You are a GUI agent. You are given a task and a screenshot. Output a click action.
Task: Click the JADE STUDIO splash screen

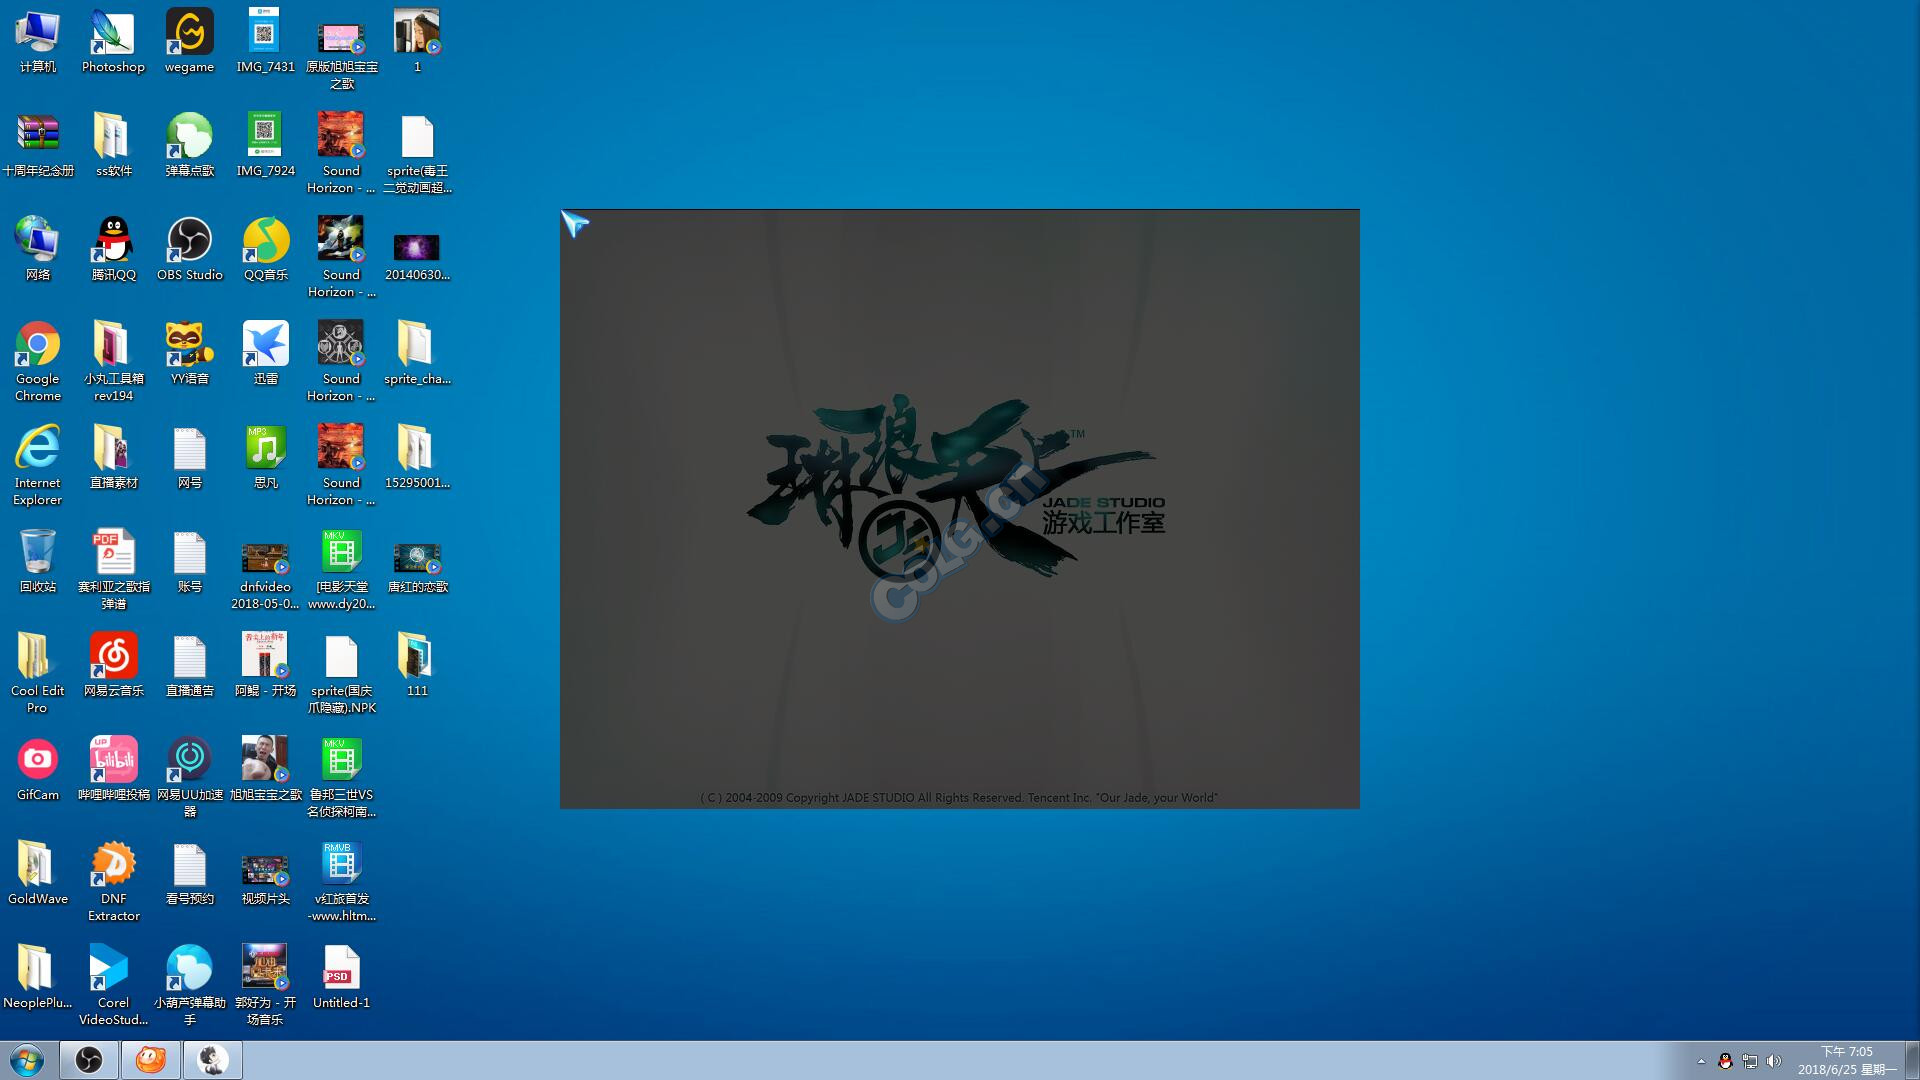(959, 508)
